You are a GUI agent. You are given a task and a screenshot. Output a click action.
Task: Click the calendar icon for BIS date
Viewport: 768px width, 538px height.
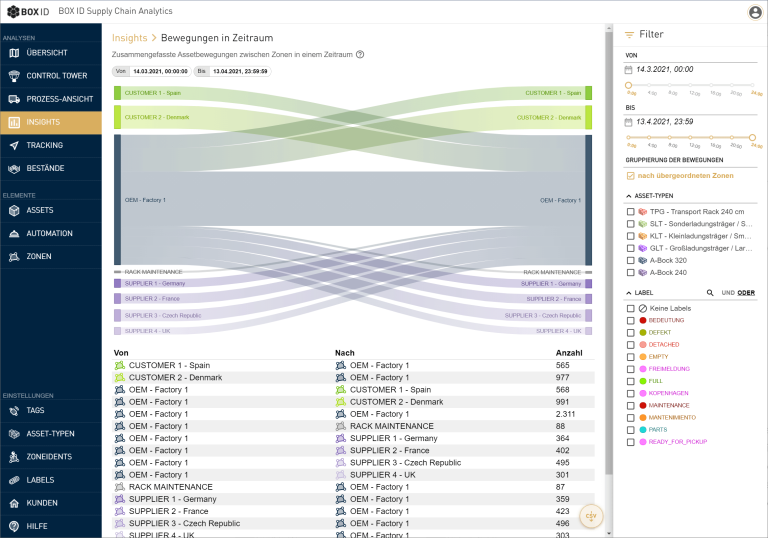pos(628,122)
